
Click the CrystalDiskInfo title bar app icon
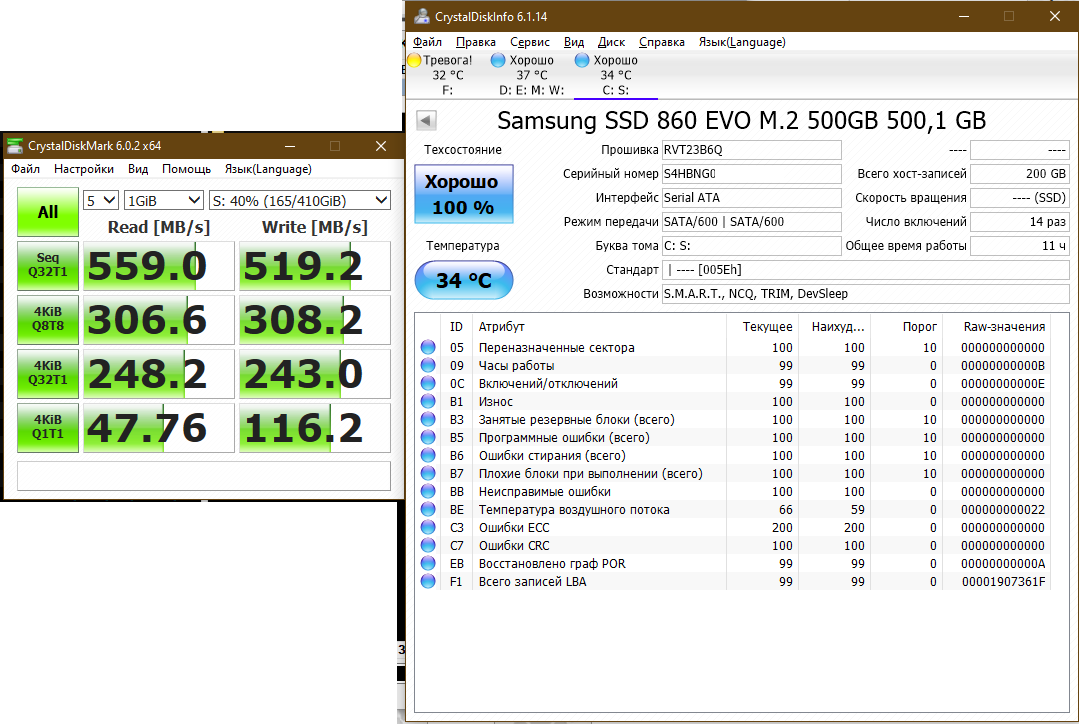pos(421,17)
